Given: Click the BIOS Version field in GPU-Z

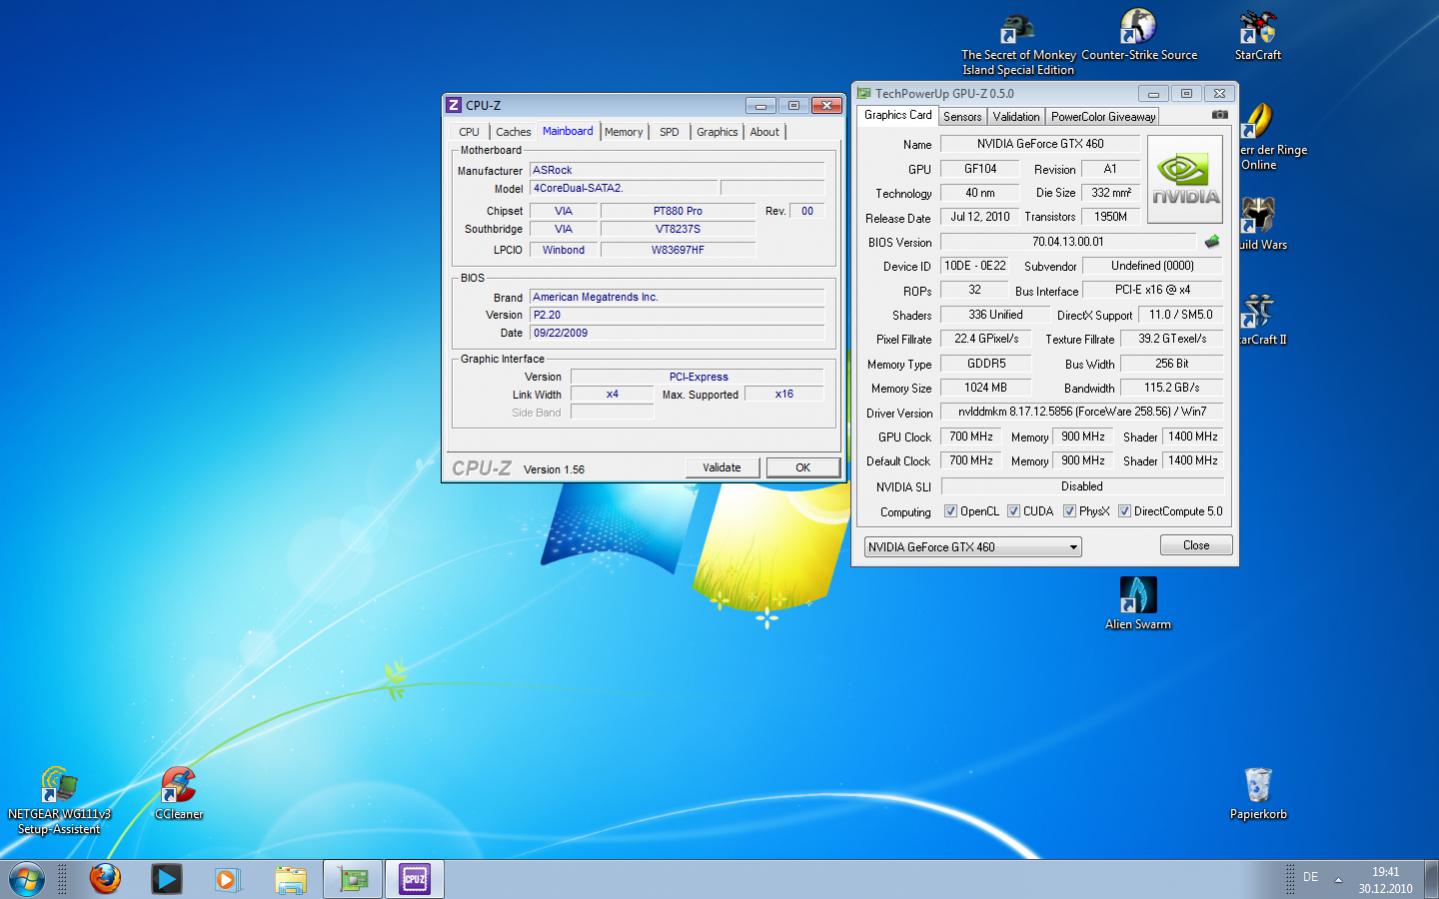Looking at the screenshot, I should pos(1067,242).
